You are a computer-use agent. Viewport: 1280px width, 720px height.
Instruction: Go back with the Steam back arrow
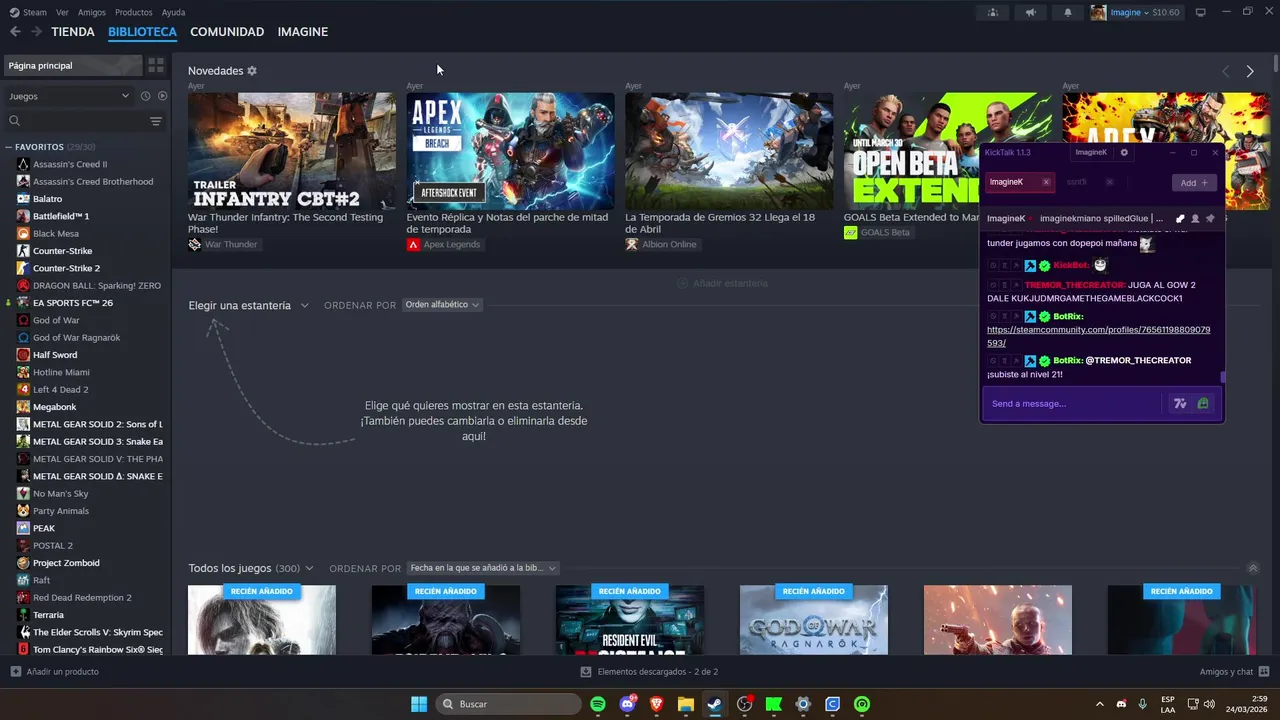point(15,32)
